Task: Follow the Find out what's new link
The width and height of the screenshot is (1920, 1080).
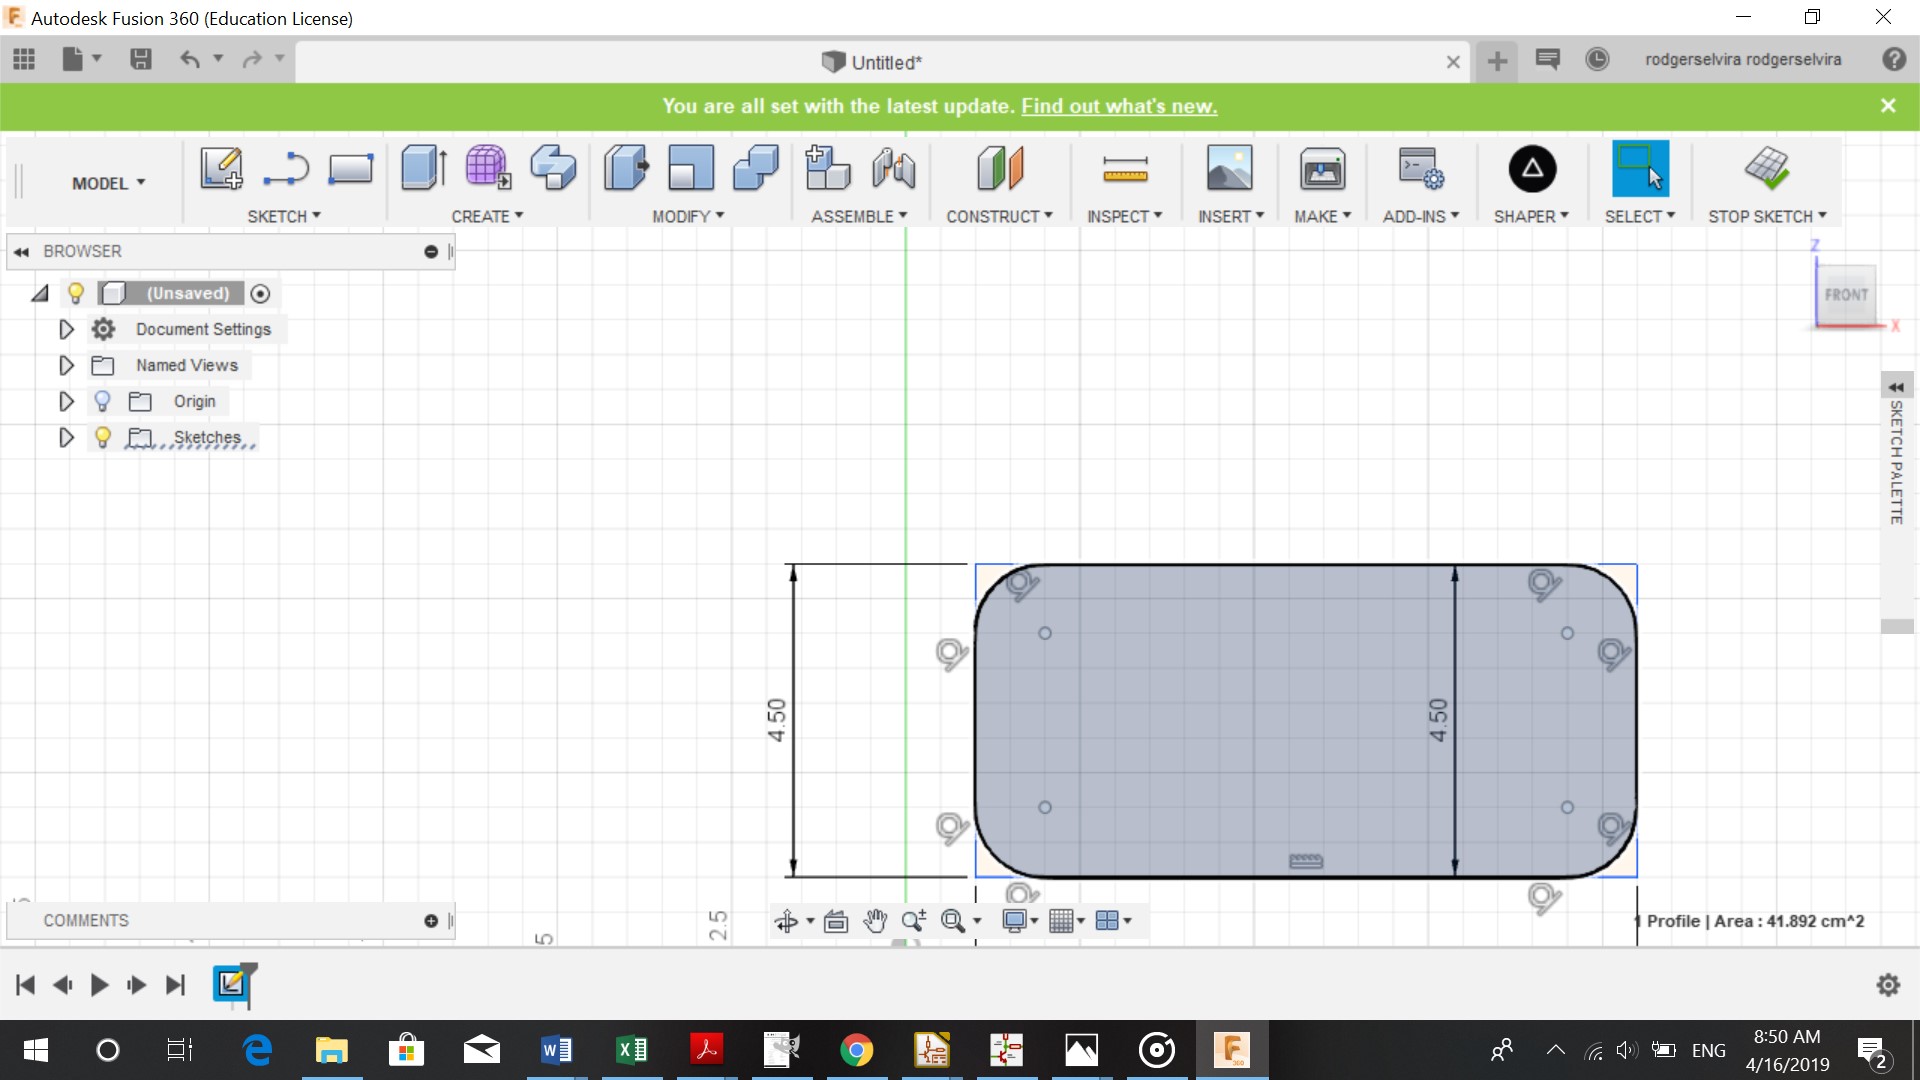Action: pos(1119,106)
